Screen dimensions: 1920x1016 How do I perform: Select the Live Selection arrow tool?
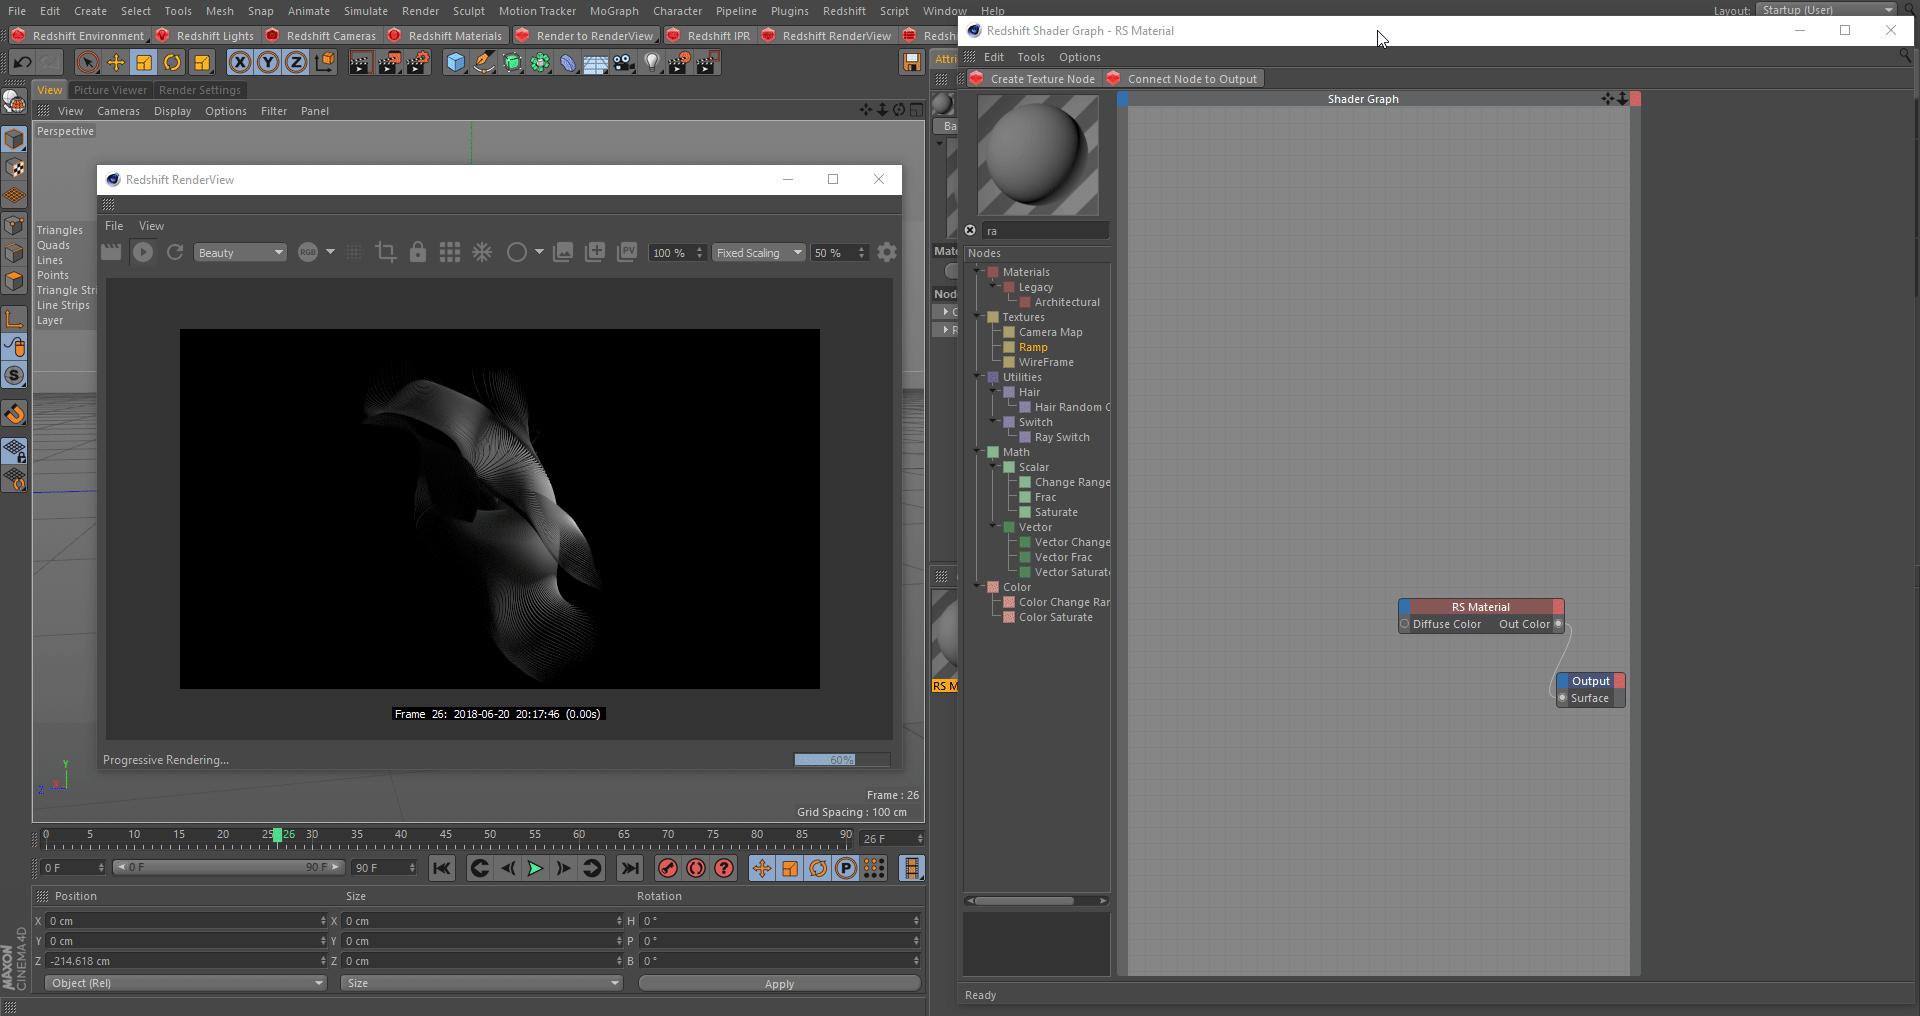tap(88, 63)
